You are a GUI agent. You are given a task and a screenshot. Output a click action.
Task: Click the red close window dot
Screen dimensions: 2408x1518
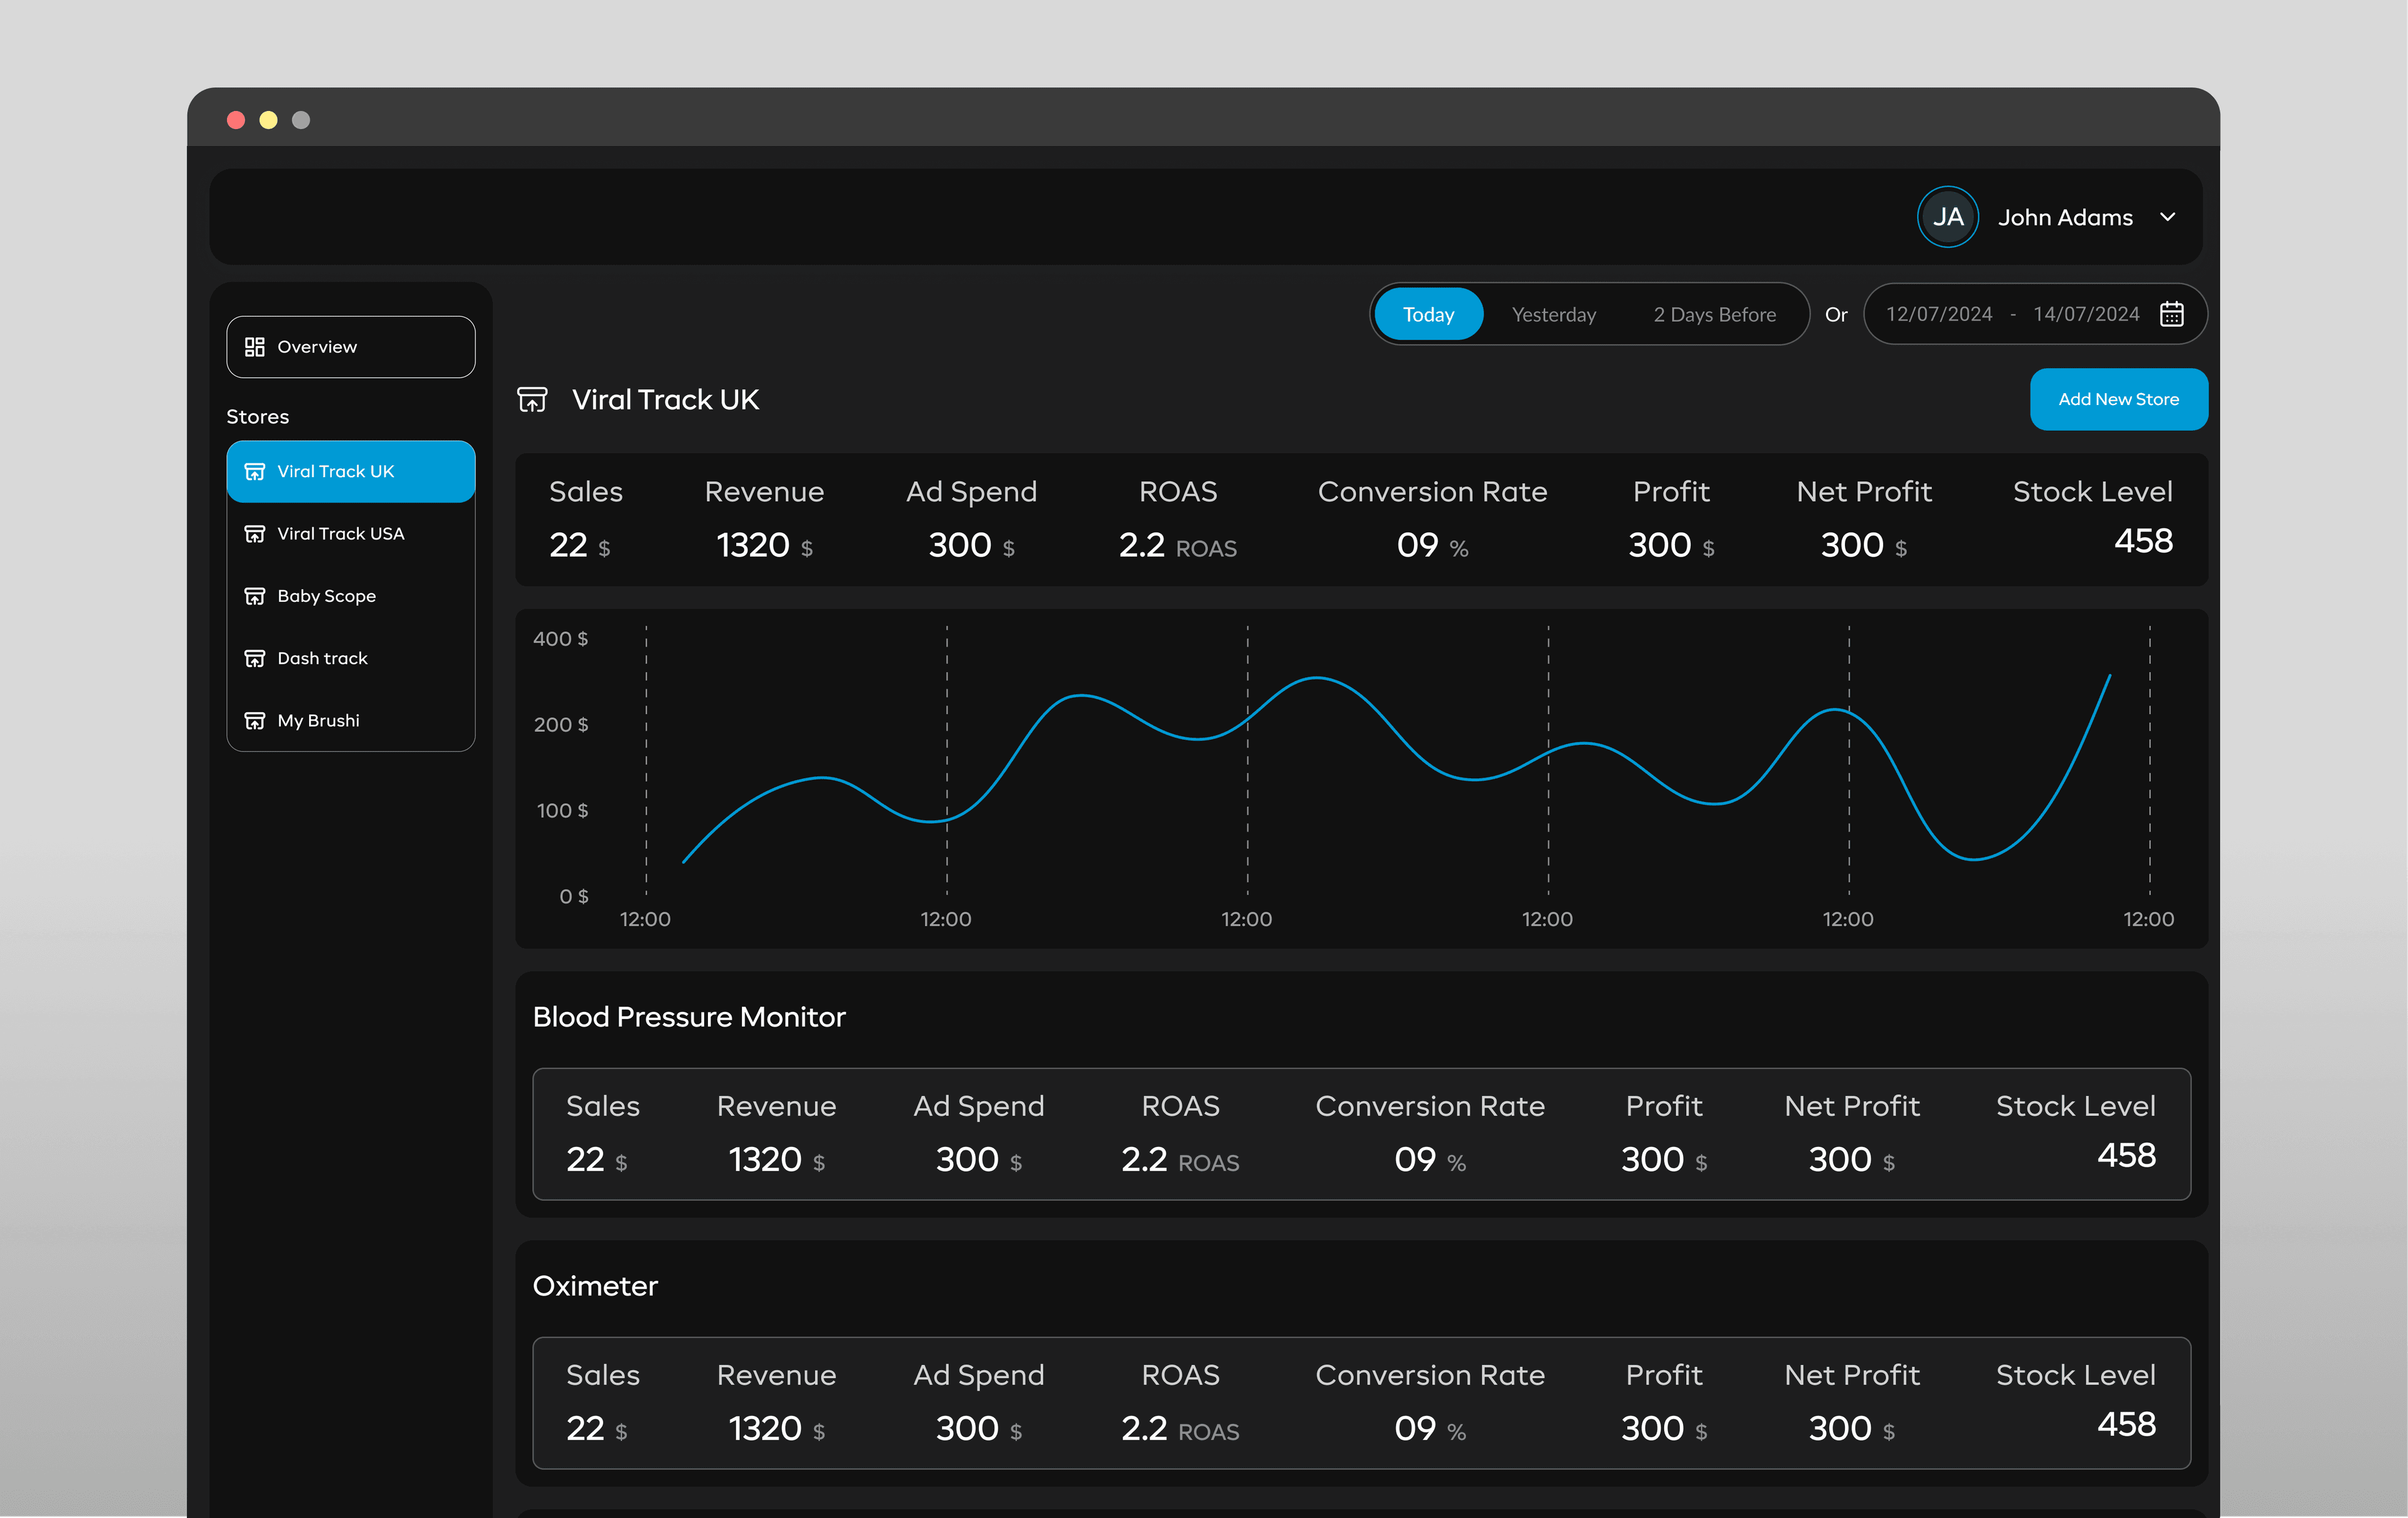click(x=236, y=120)
